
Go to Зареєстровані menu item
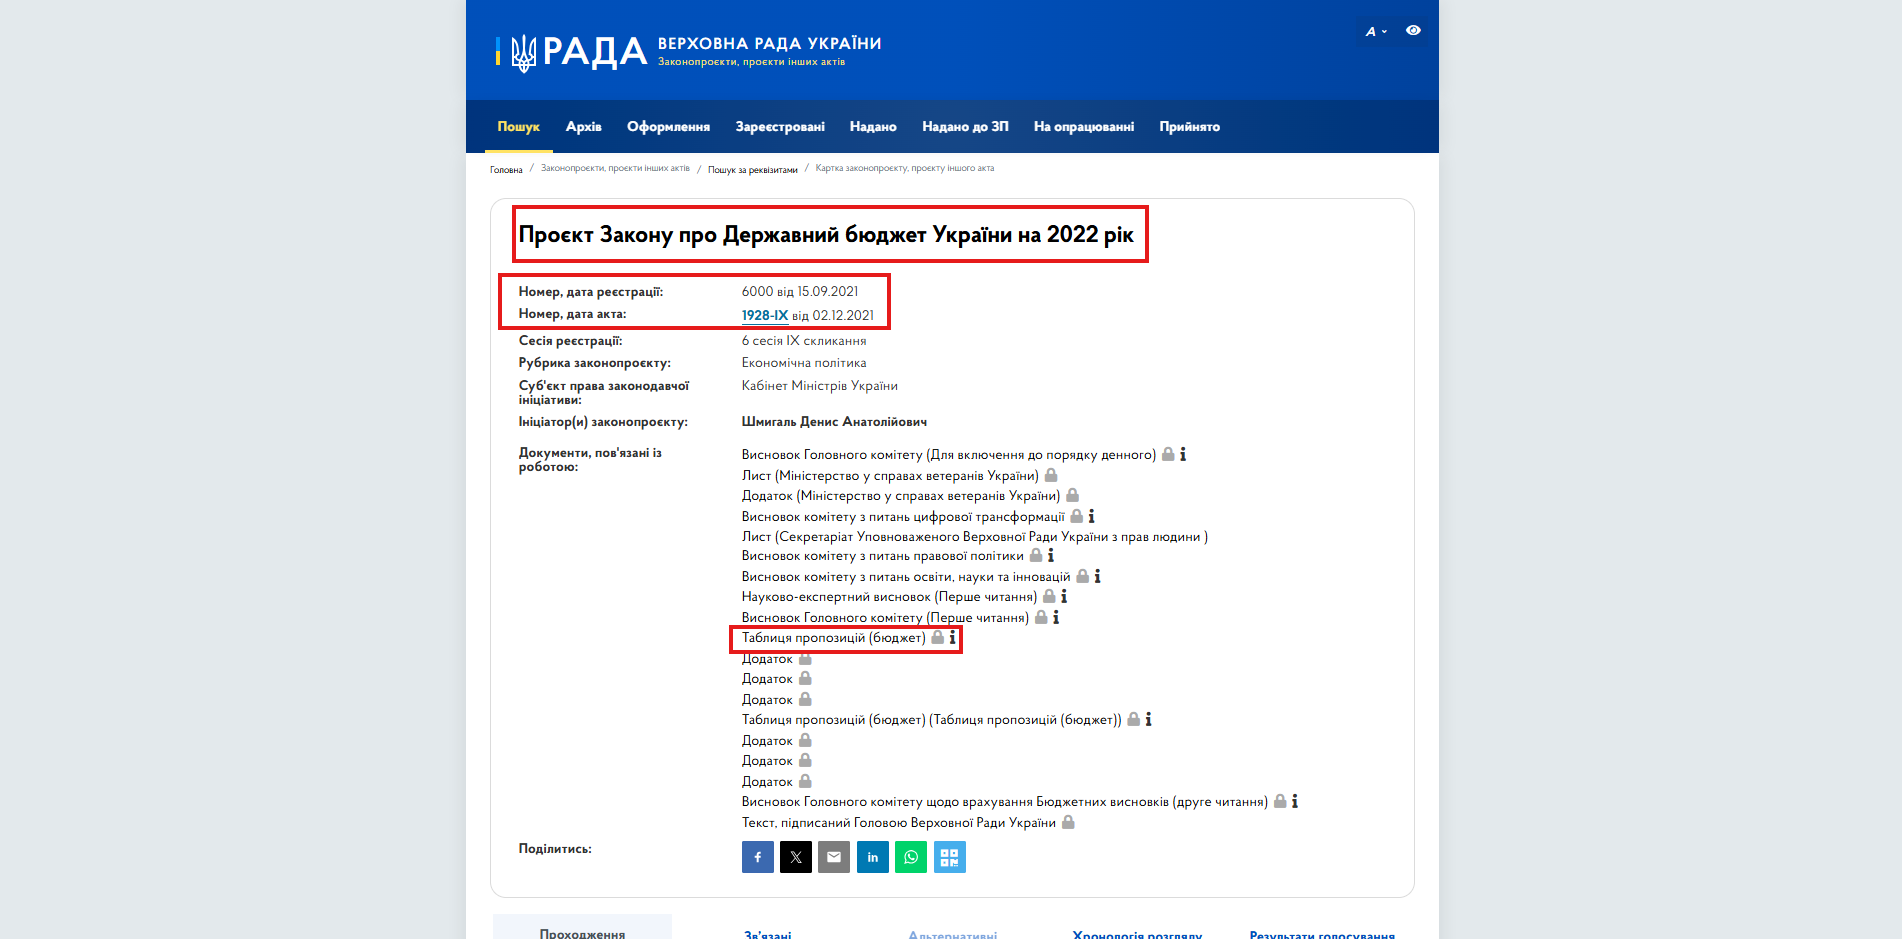(780, 126)
